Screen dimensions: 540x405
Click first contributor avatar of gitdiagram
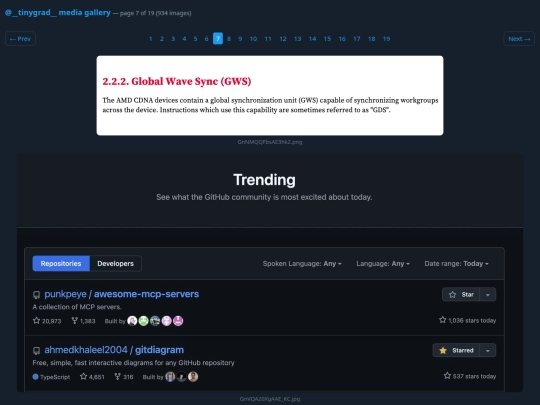(170, 376)
